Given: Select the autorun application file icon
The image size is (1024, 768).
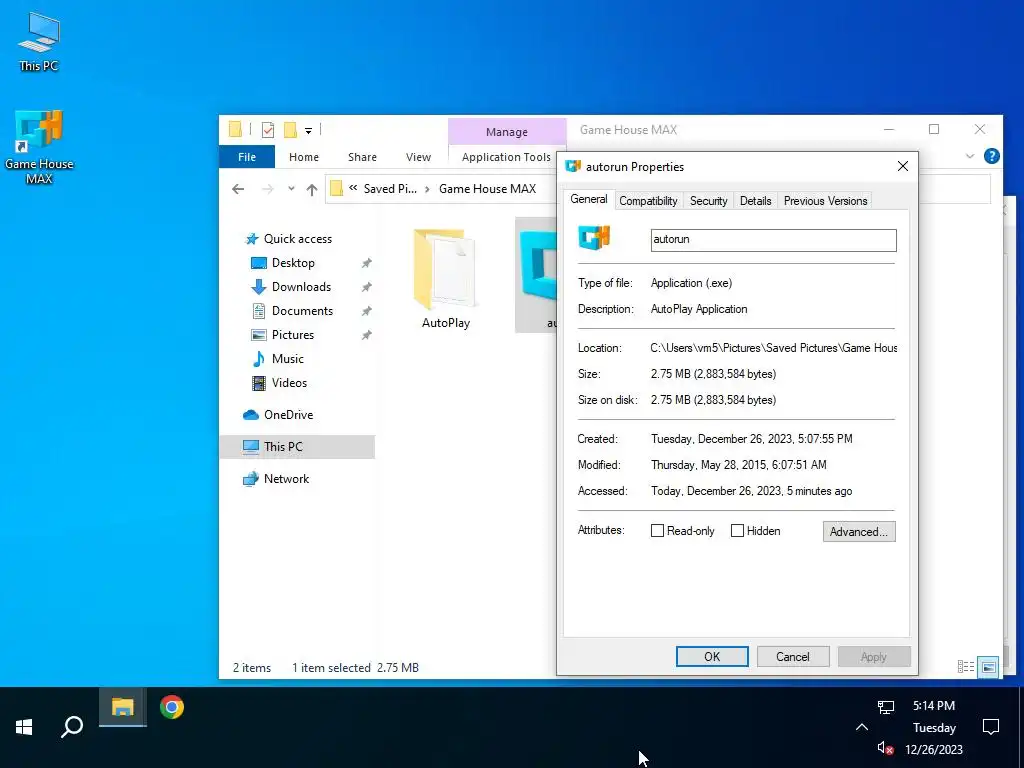Looking at the screenshot, I should [x=537, y=274].
